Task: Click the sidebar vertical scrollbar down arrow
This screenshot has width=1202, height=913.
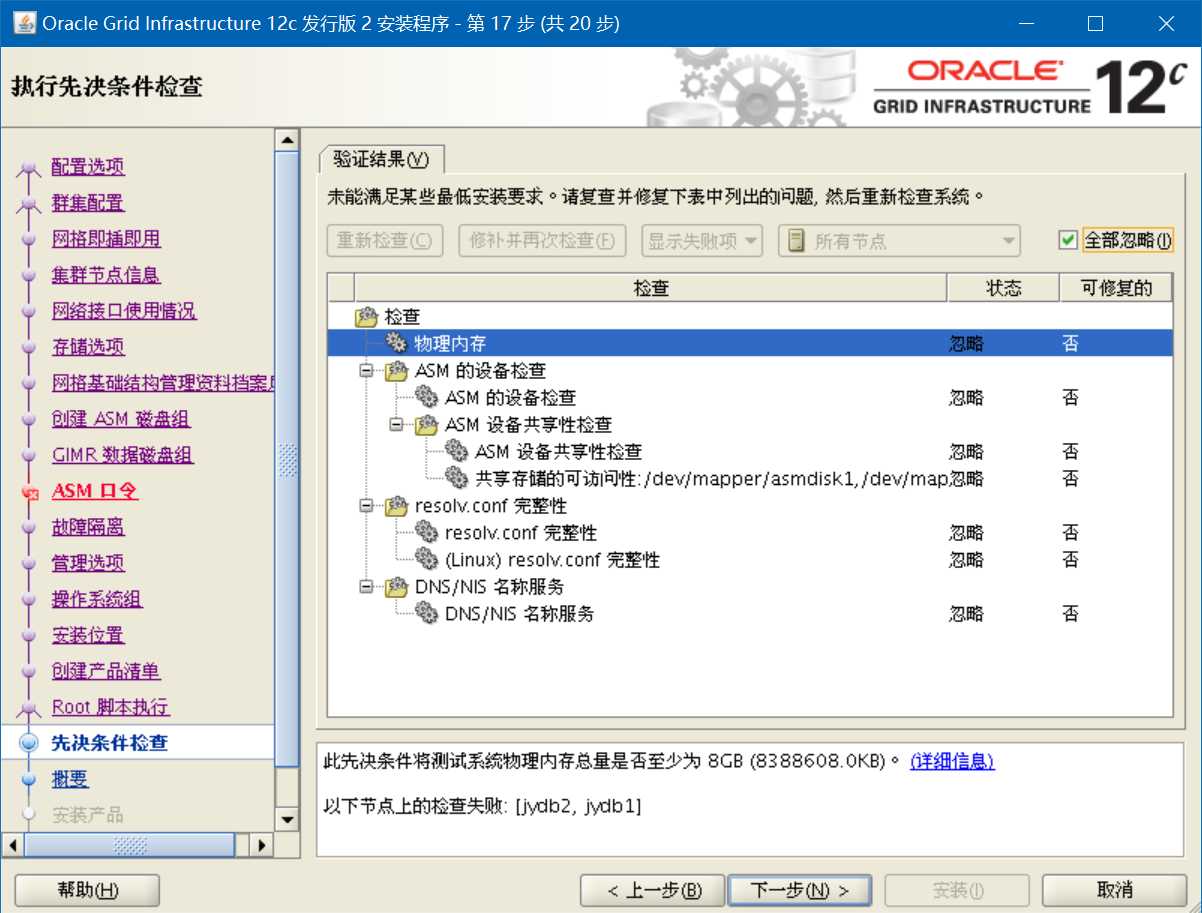Action: 287,820
